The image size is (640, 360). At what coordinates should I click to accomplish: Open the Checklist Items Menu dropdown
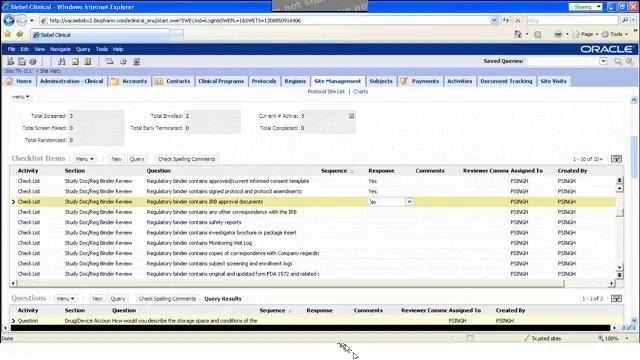[85, 159]
